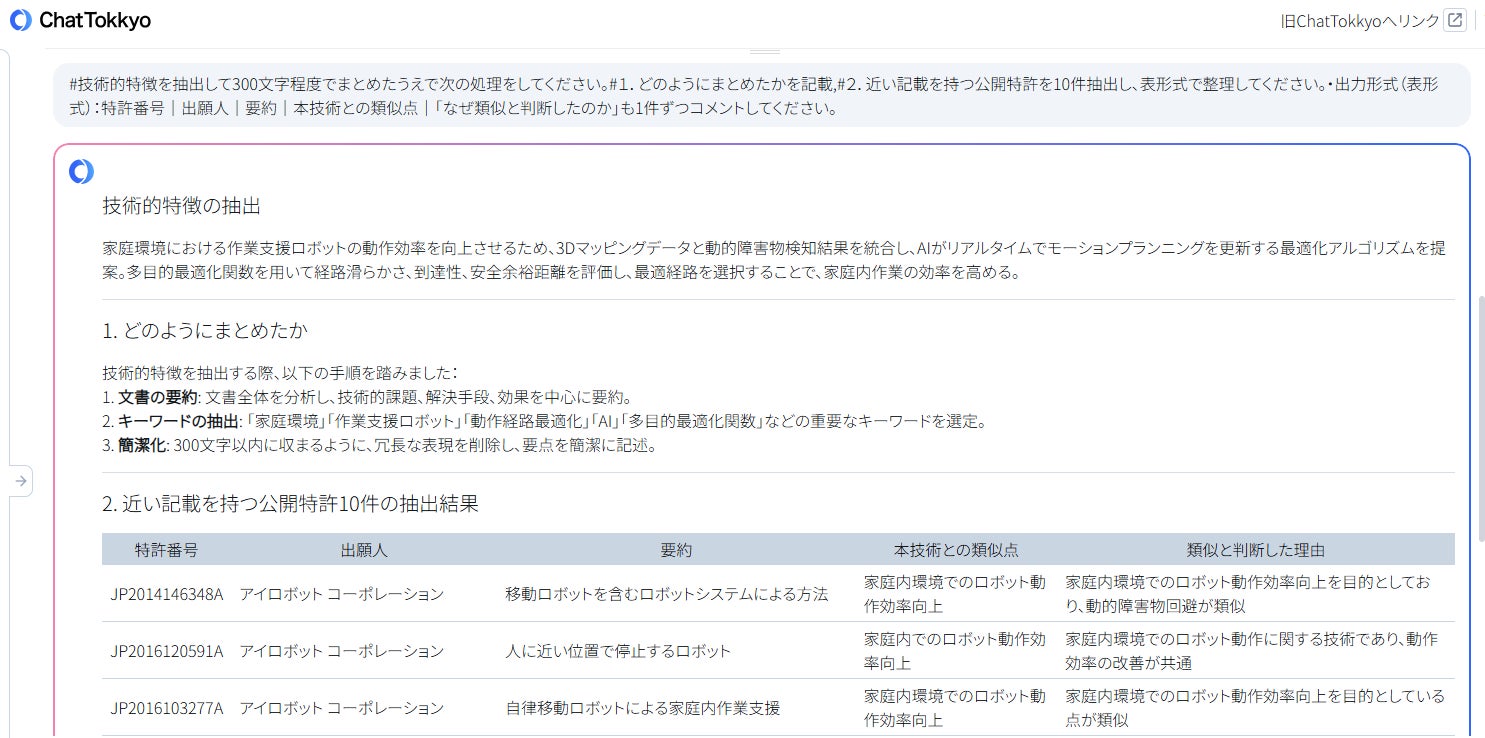The height and width of the screenshot is (738, 1485).
Task: Select the user prompt message bubble
Action: pos(762,95)
